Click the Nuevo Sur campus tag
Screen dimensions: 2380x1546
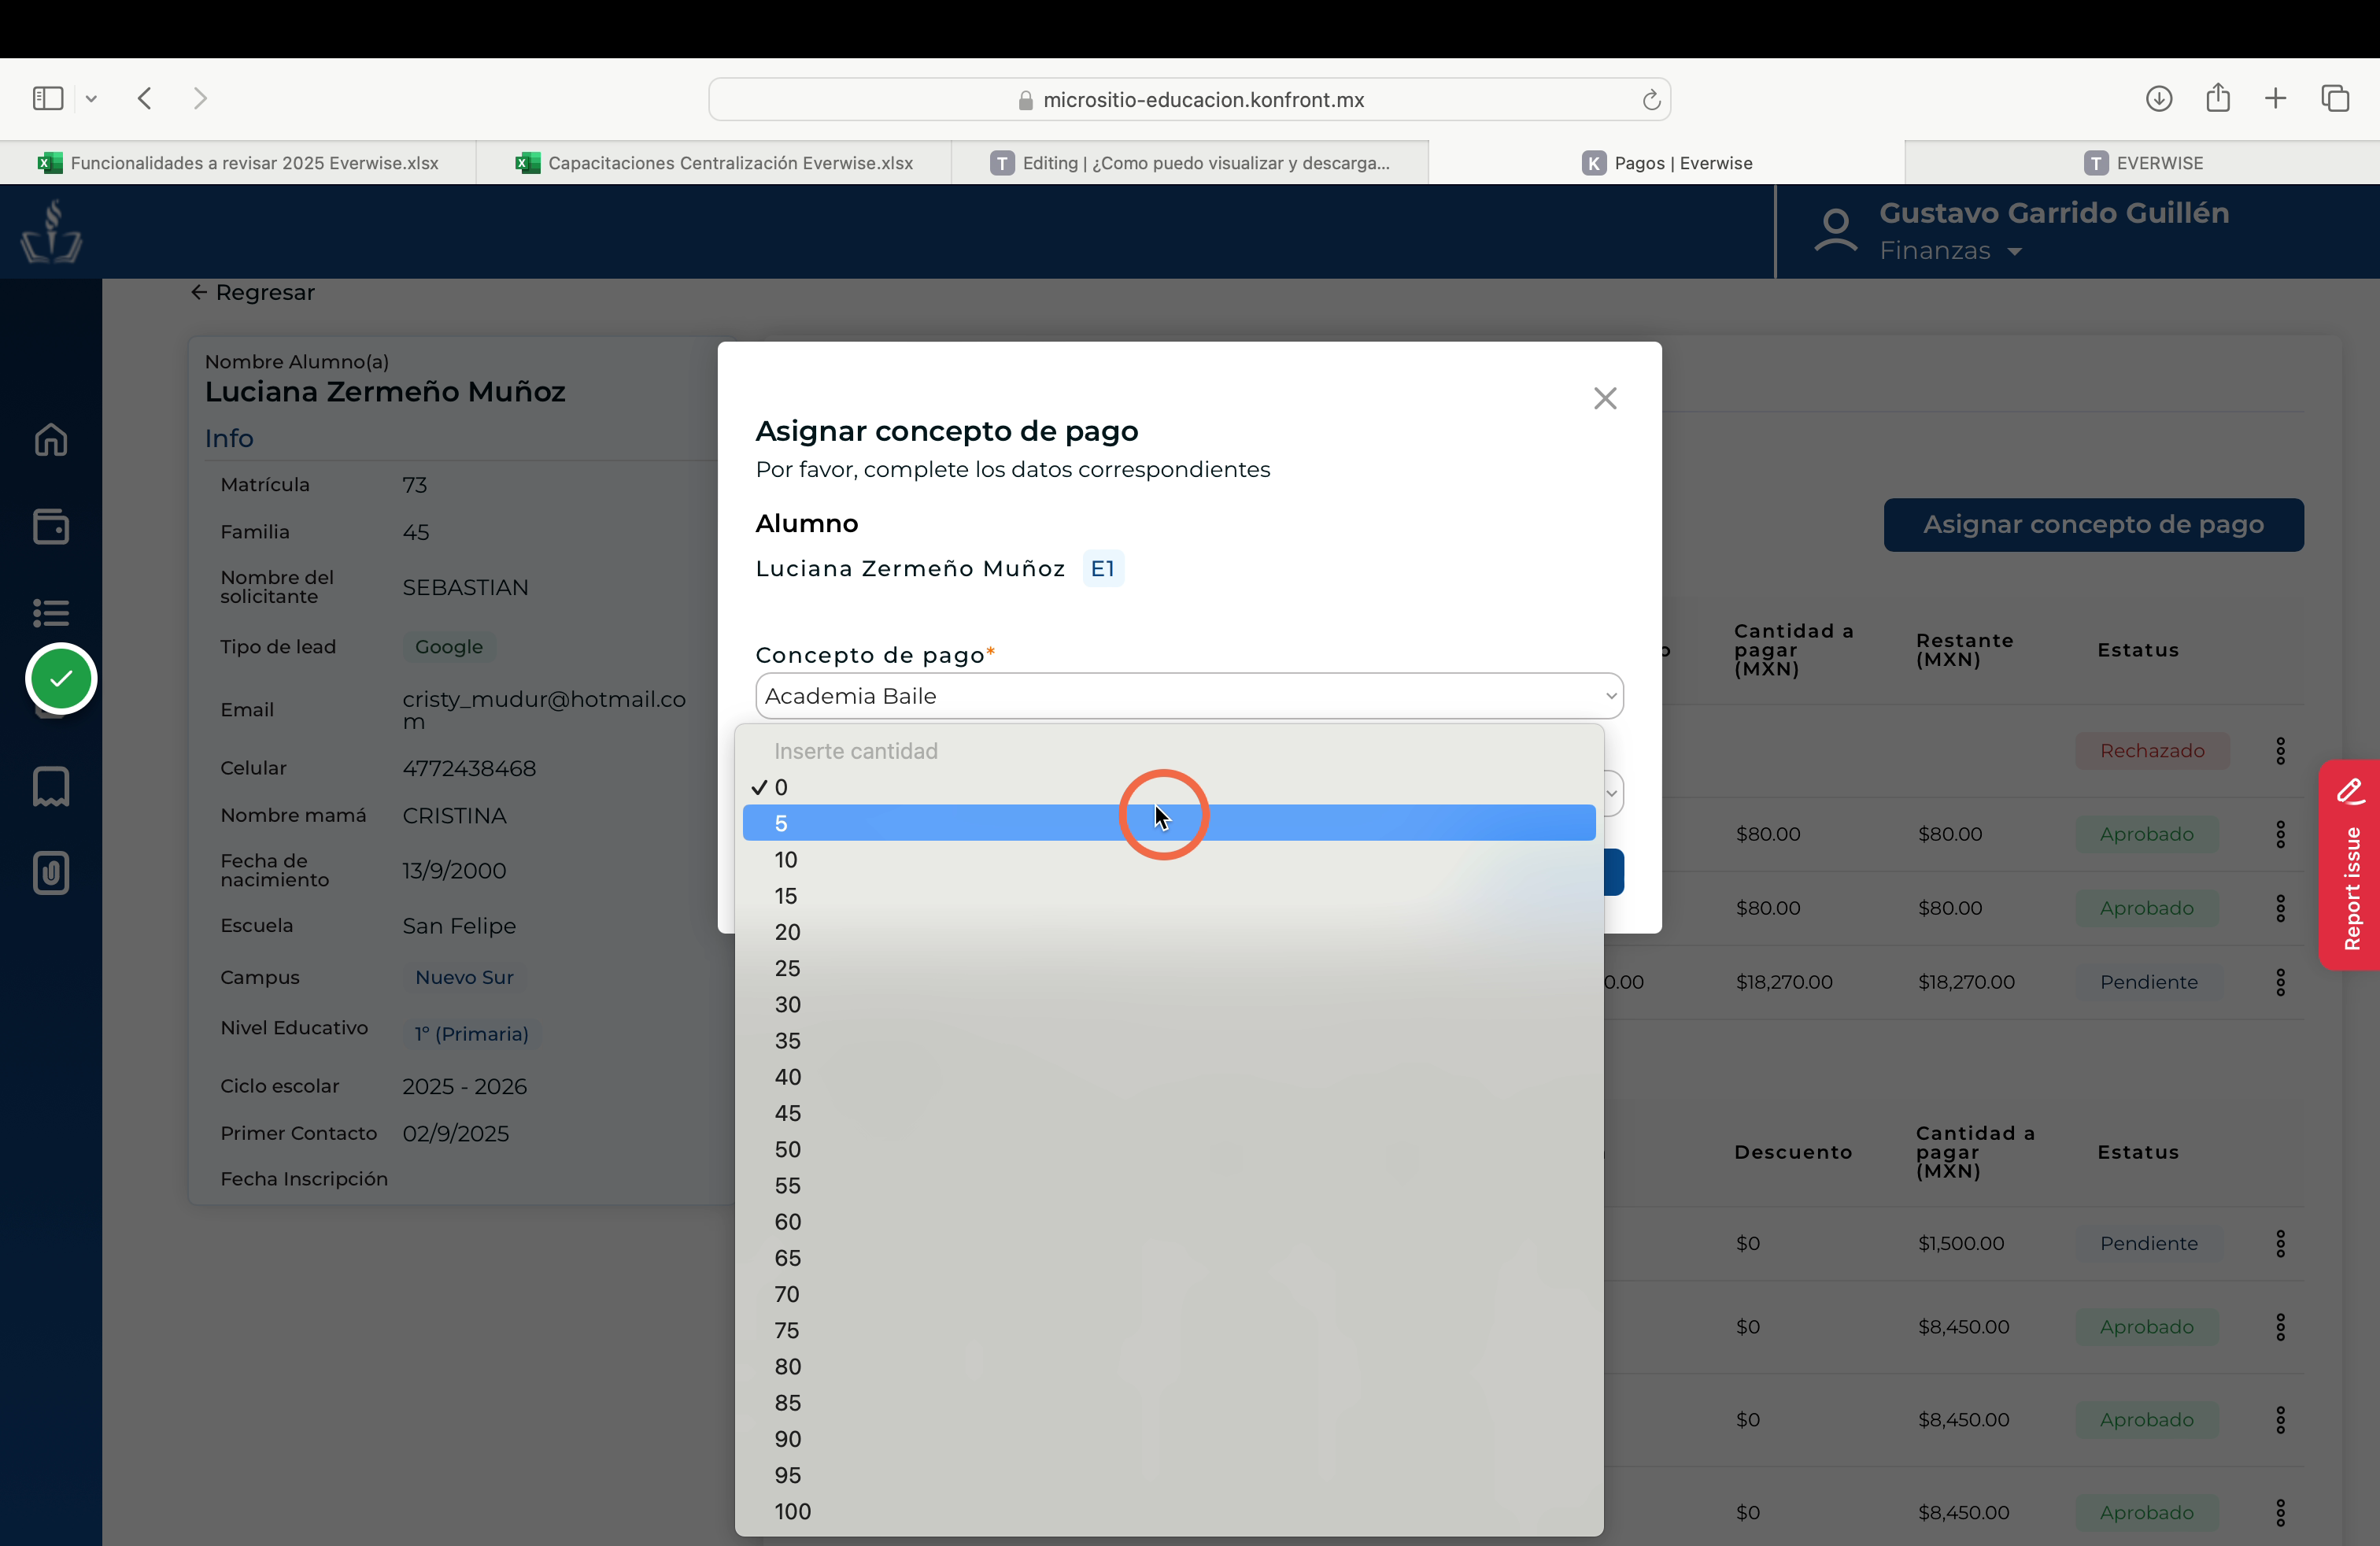(464, 977)
